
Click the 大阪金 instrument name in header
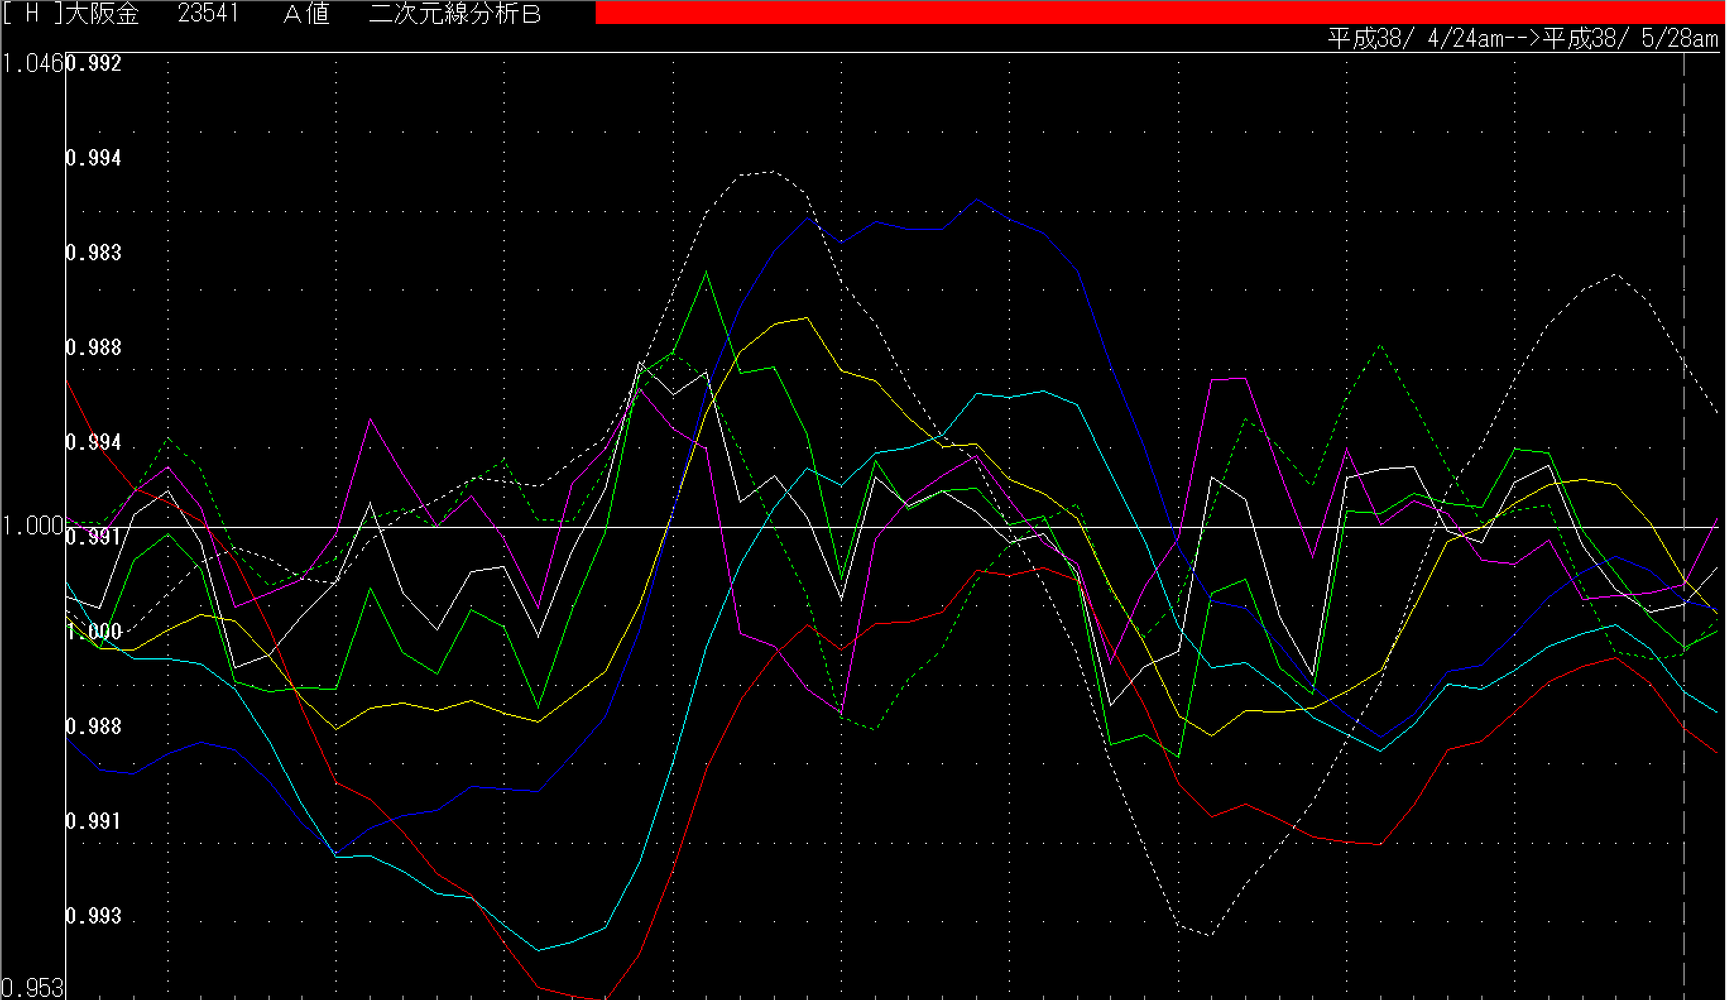[x=102, y=14]
